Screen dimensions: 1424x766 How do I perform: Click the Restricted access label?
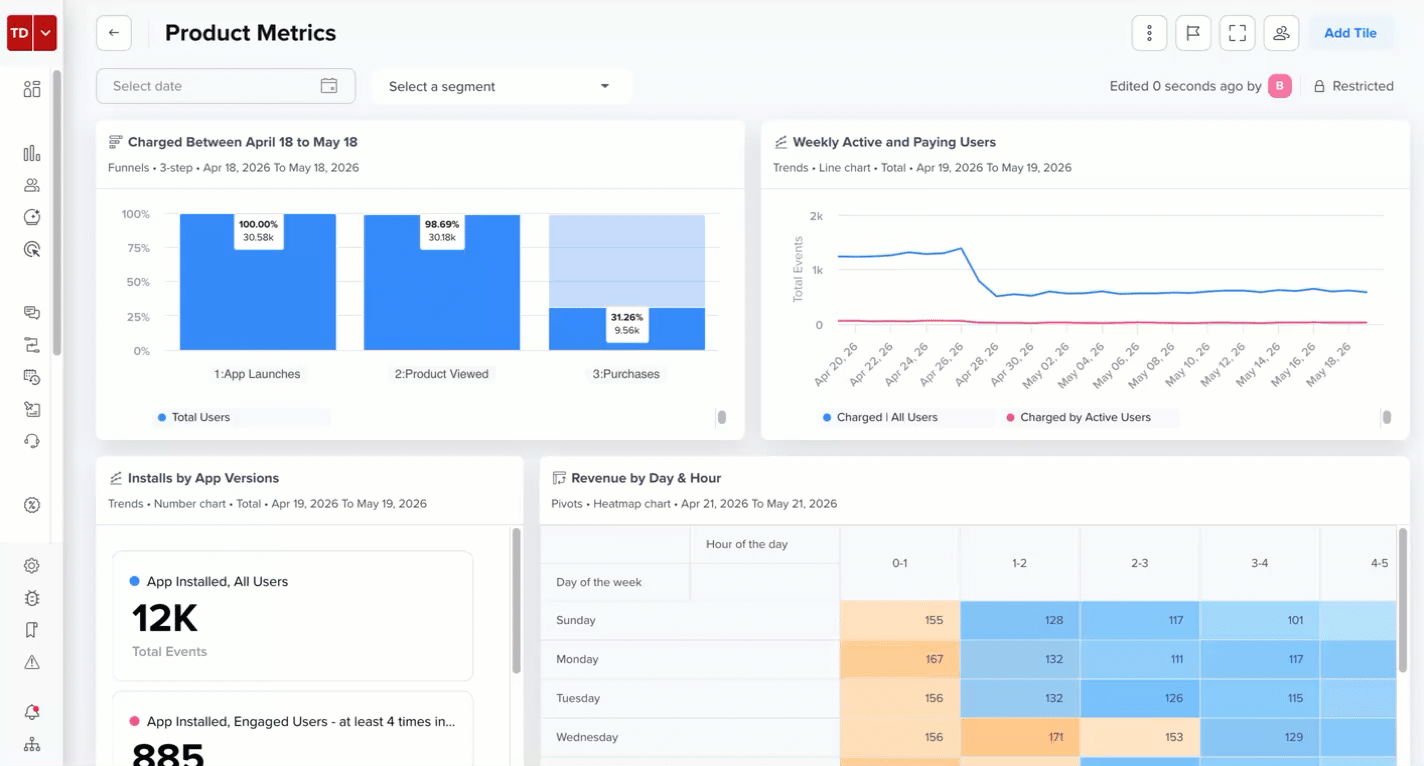pos(1353,86)
